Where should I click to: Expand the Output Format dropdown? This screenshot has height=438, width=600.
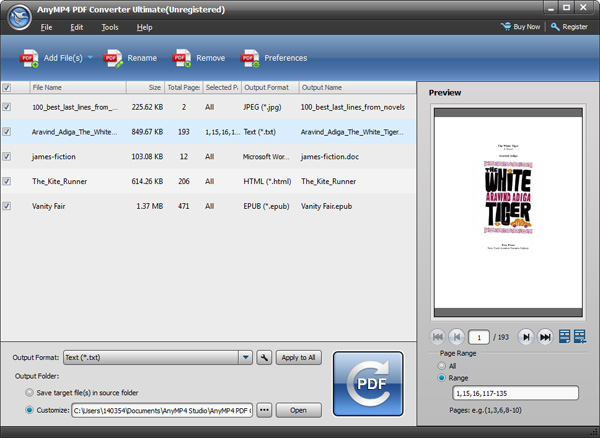coord(246,357)
